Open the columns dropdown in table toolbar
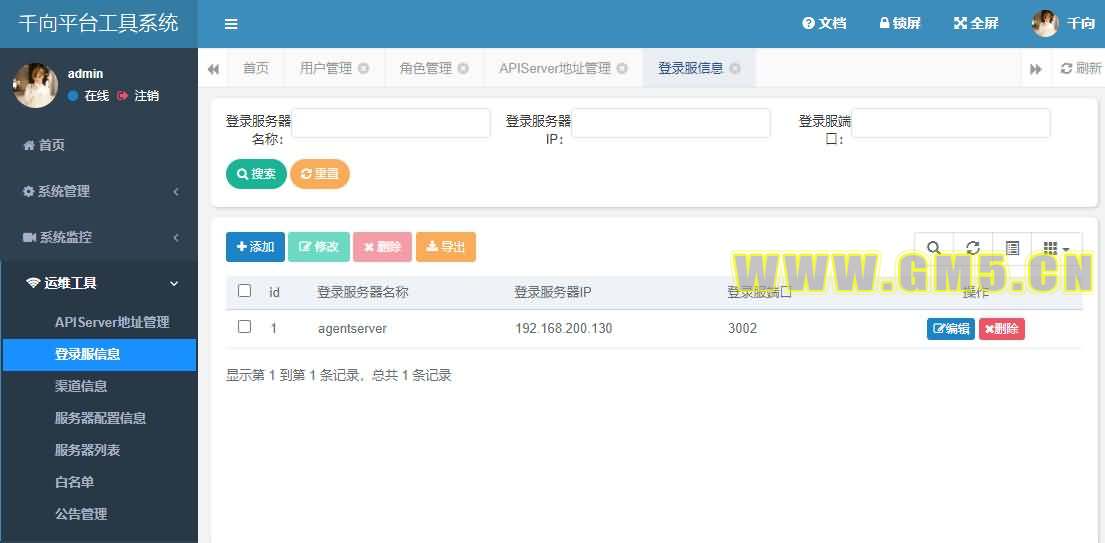The image size is (1105, 543). pos(1056,248)
